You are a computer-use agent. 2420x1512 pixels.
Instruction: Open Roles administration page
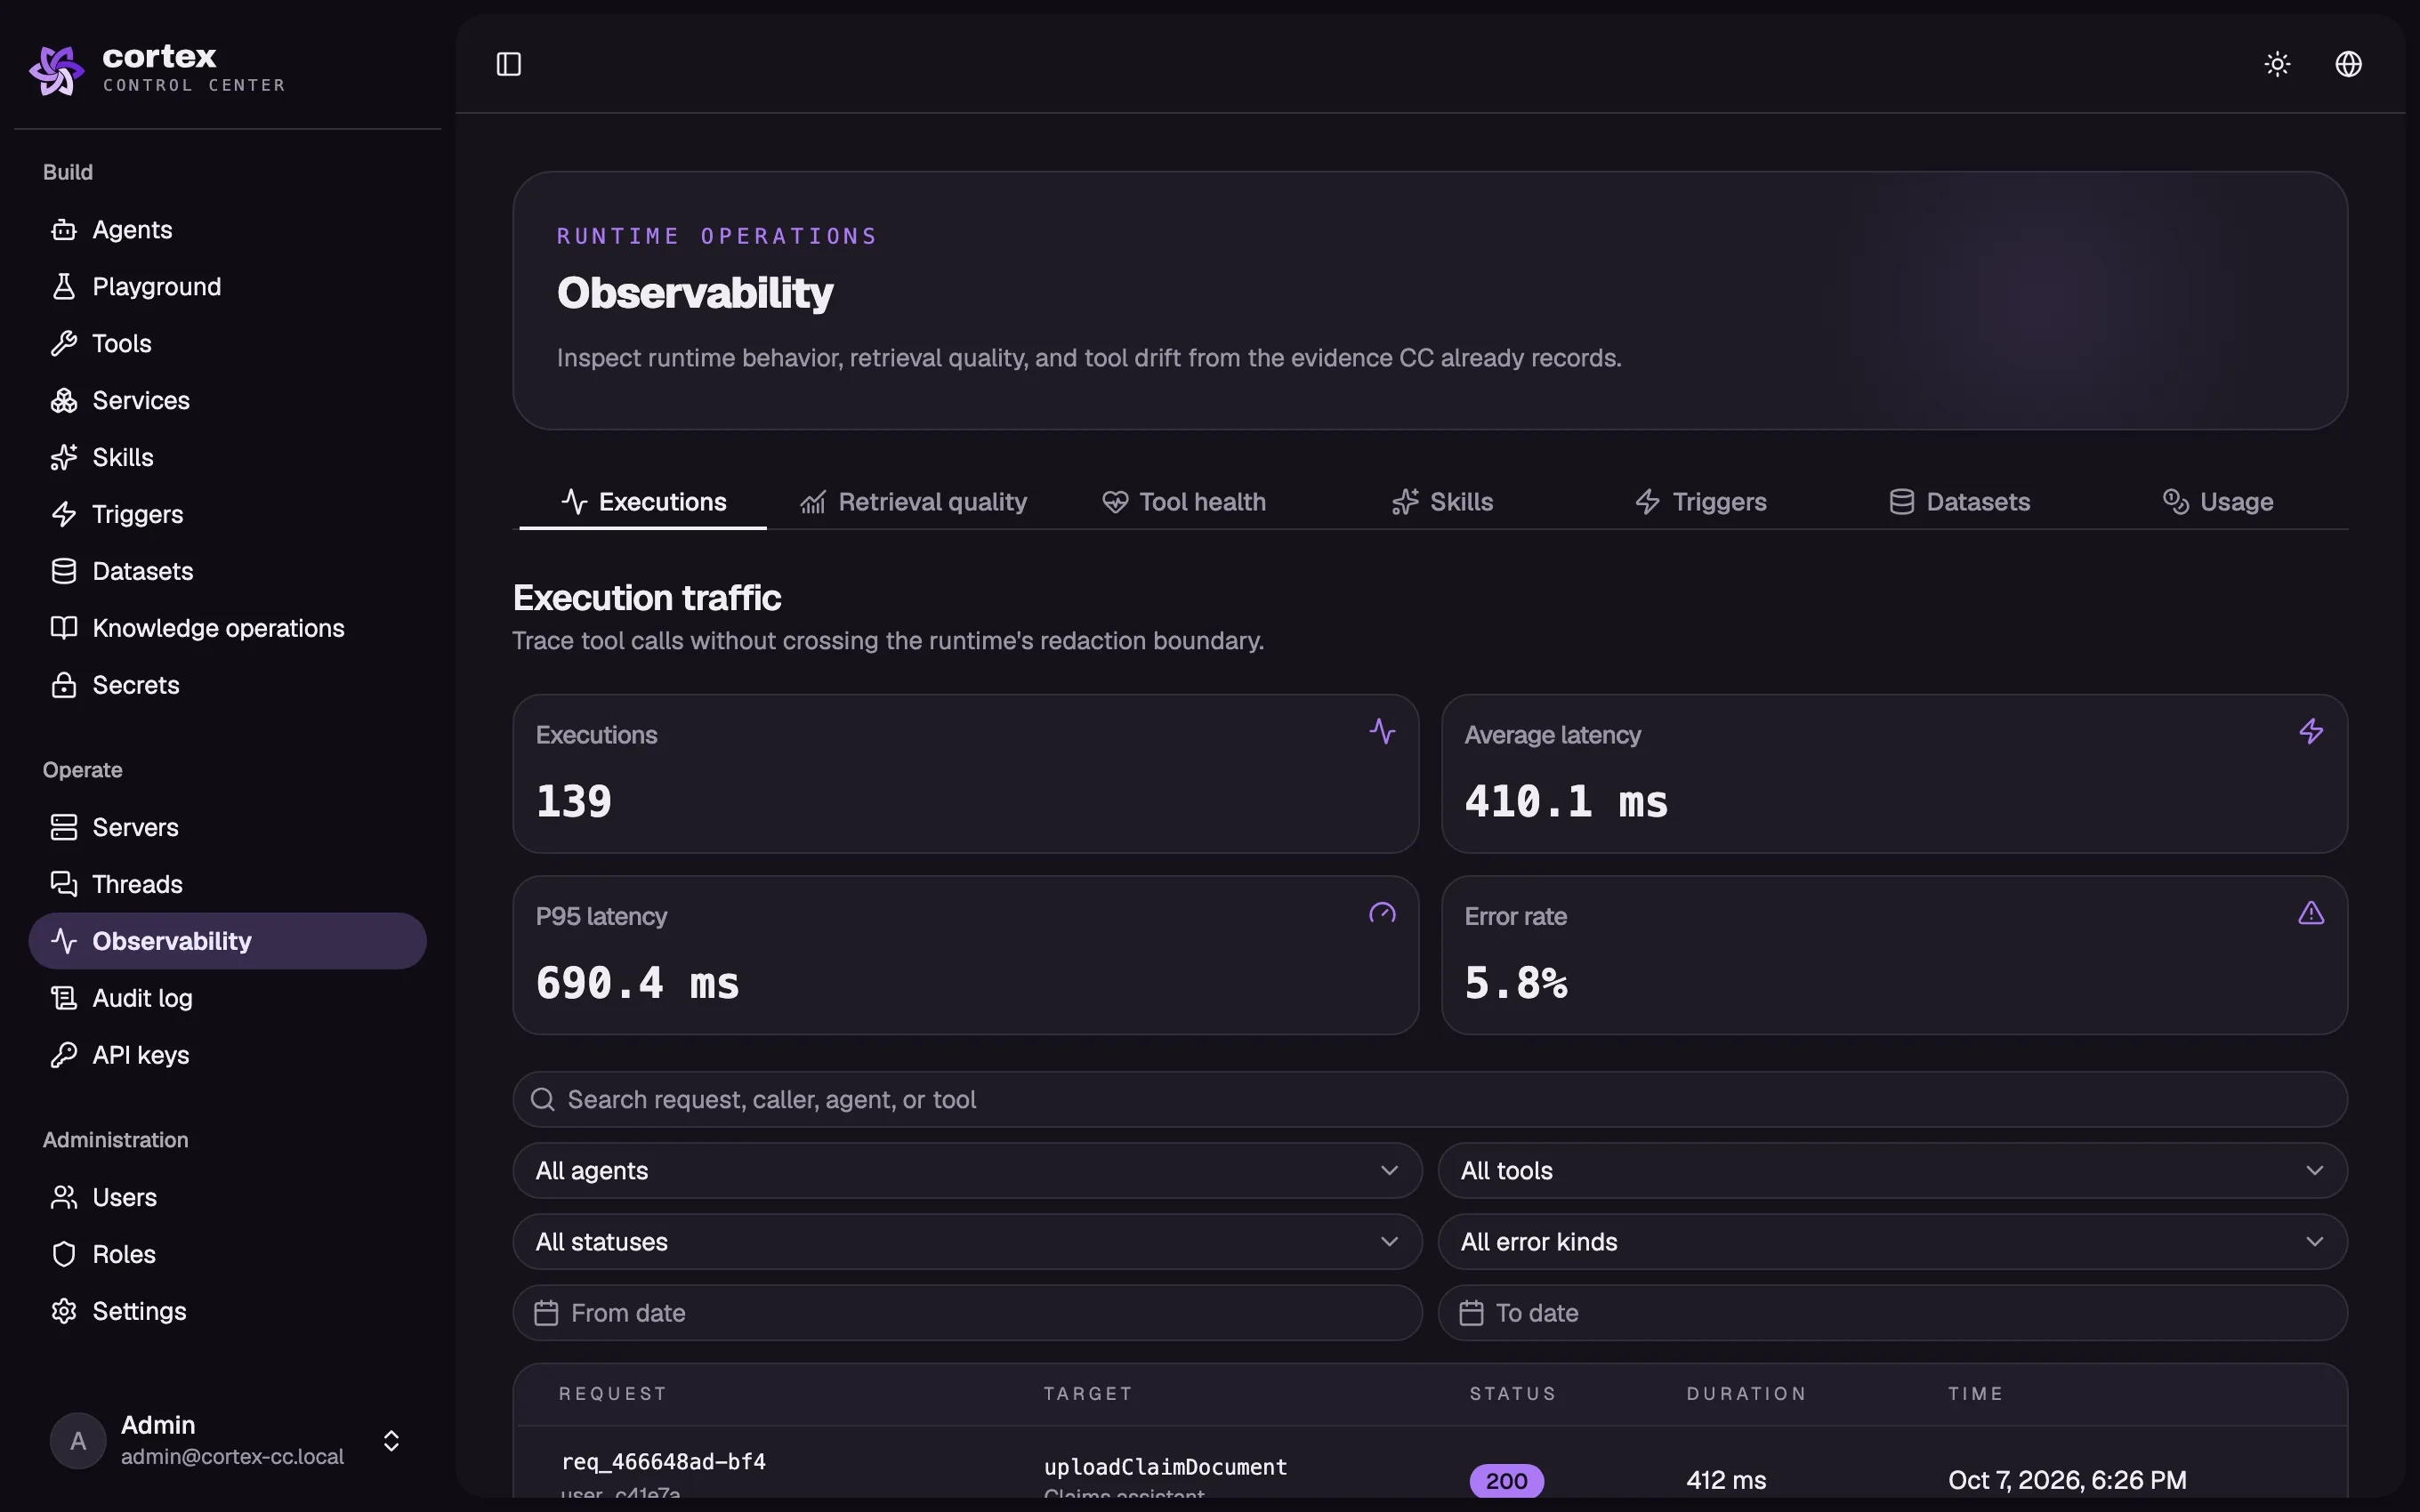tap(228, 1255)
